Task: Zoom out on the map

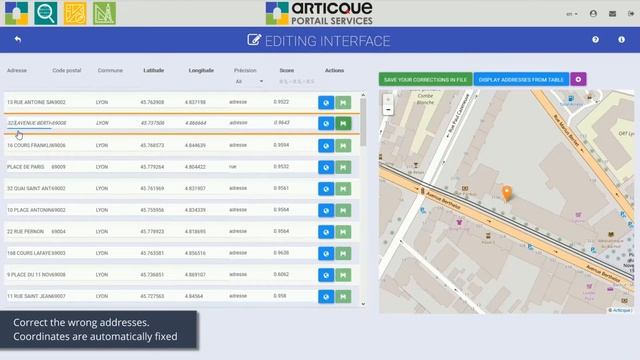Action: 388,110
